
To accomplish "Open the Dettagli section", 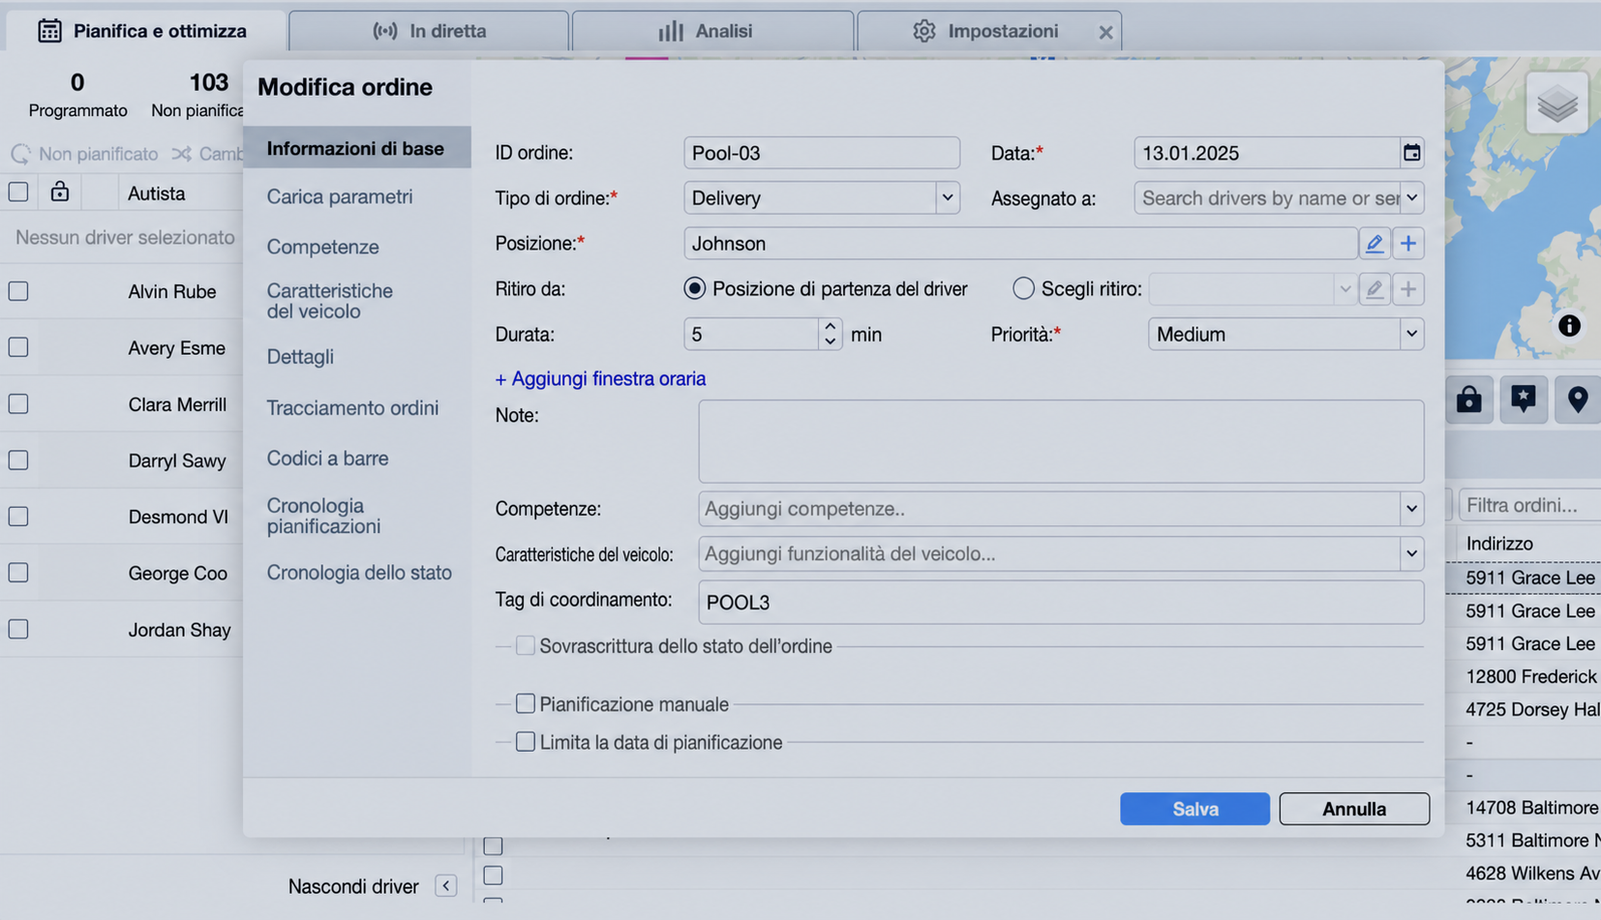I will (300, 357).
